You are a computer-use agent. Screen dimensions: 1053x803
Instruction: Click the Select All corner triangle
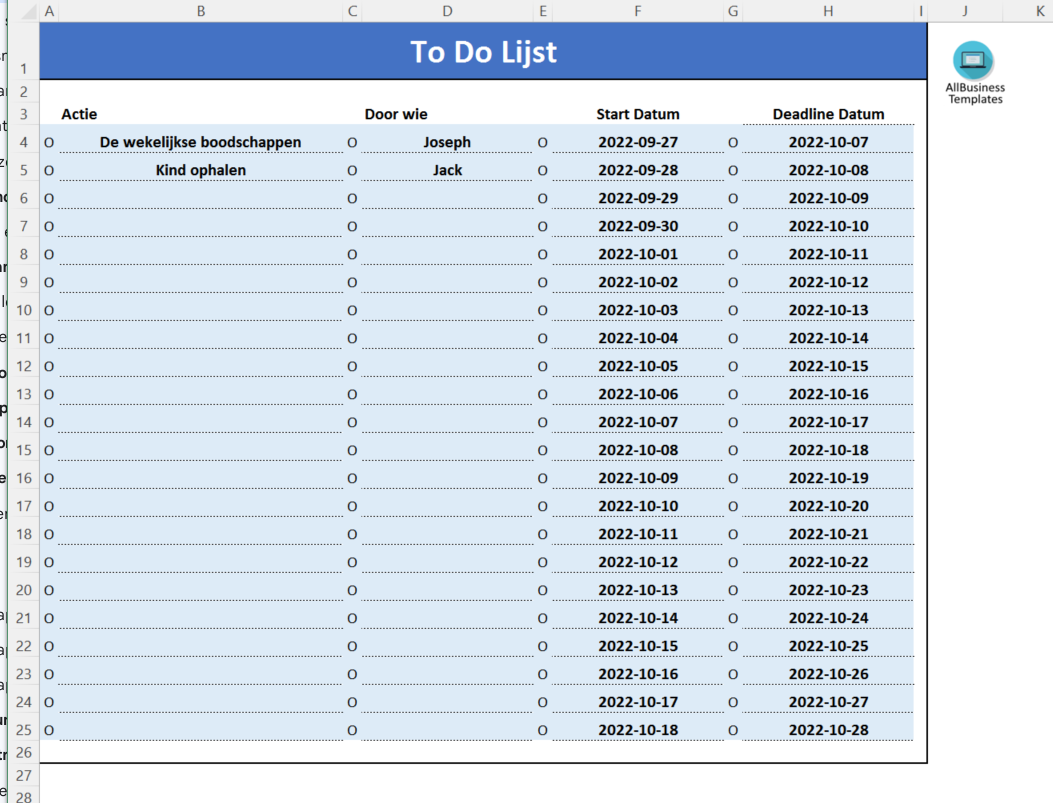[x=28, y=11]
